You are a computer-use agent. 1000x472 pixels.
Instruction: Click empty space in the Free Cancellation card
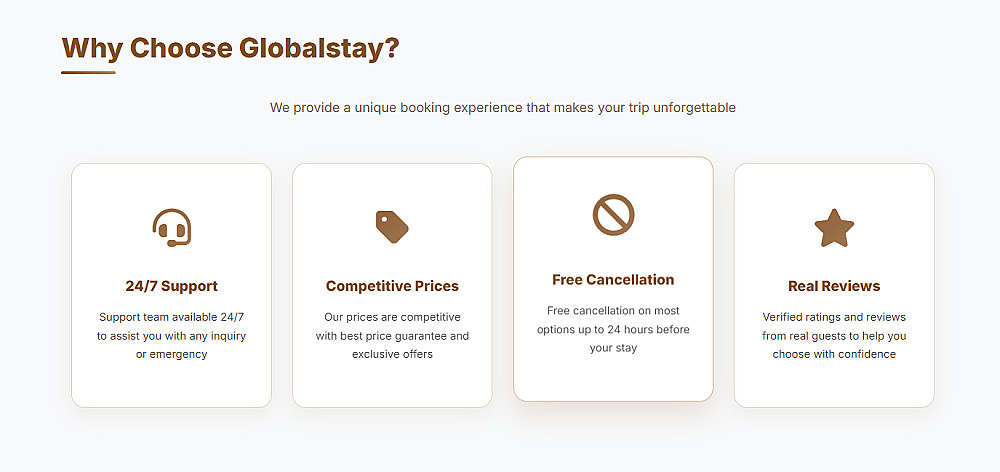pos(613,379)
